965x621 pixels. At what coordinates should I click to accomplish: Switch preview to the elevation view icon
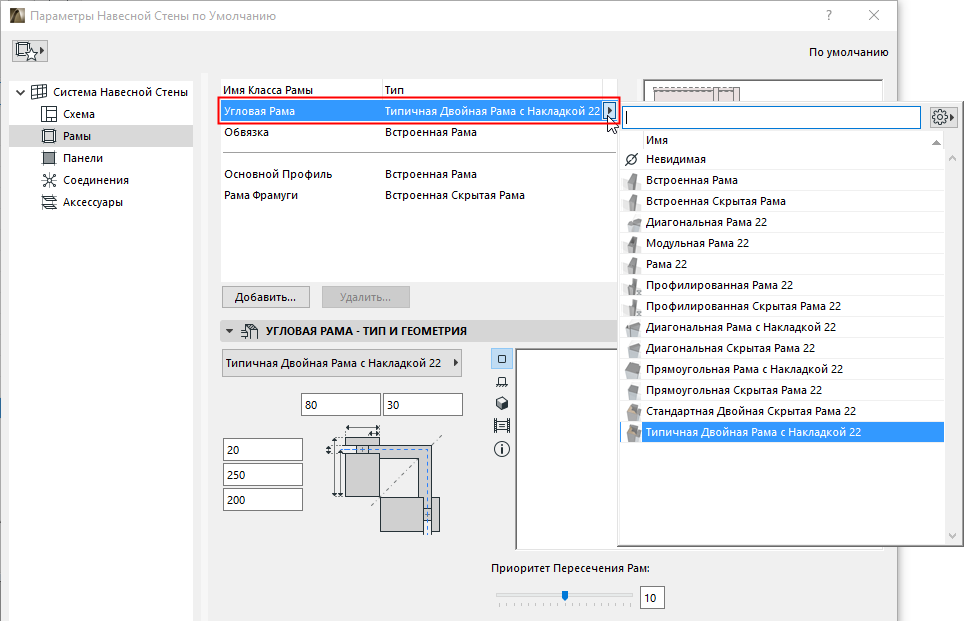(x=502, y=381)
